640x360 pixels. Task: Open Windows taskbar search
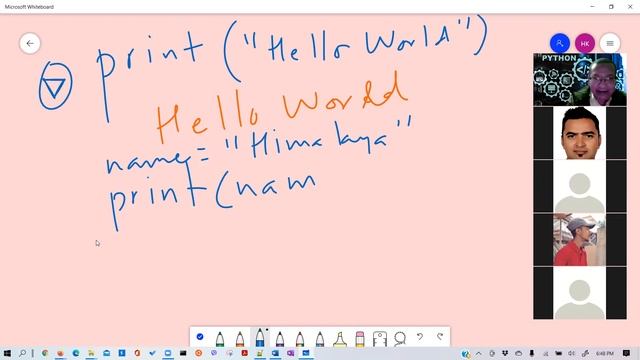(x=23, y=353)
